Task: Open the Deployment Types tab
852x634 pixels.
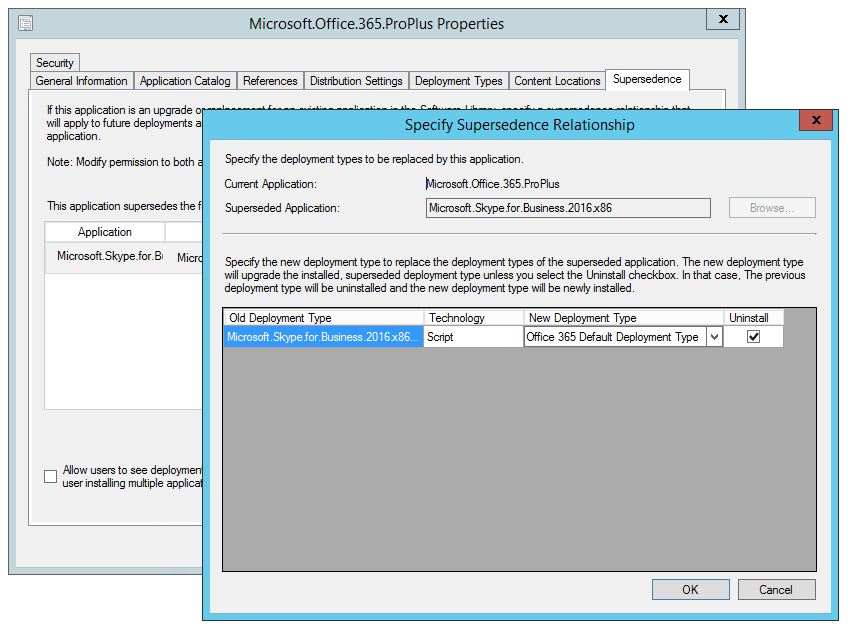Action: coord(459,81)
